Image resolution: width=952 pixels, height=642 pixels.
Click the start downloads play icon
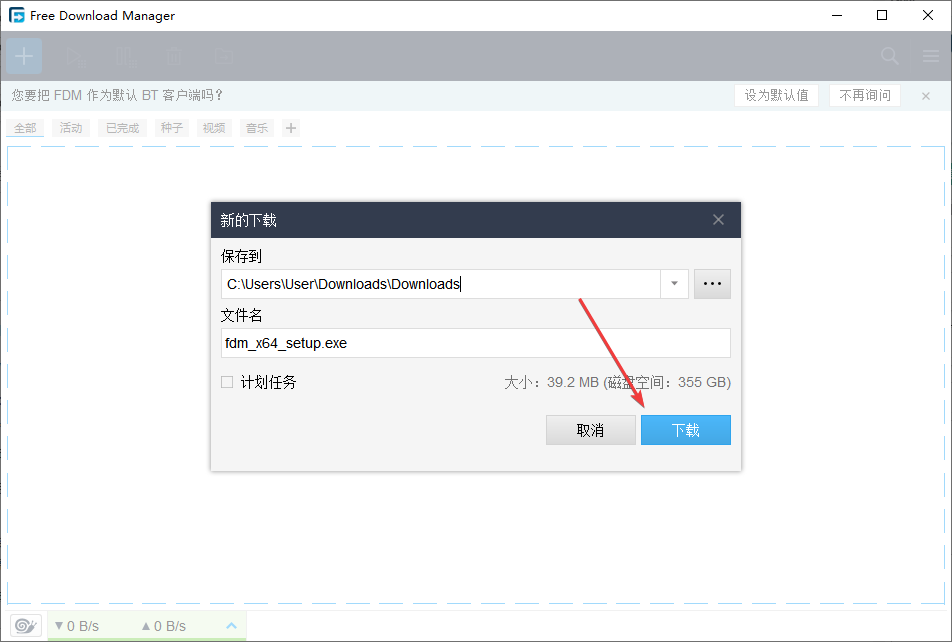click(x=76, y=57)
